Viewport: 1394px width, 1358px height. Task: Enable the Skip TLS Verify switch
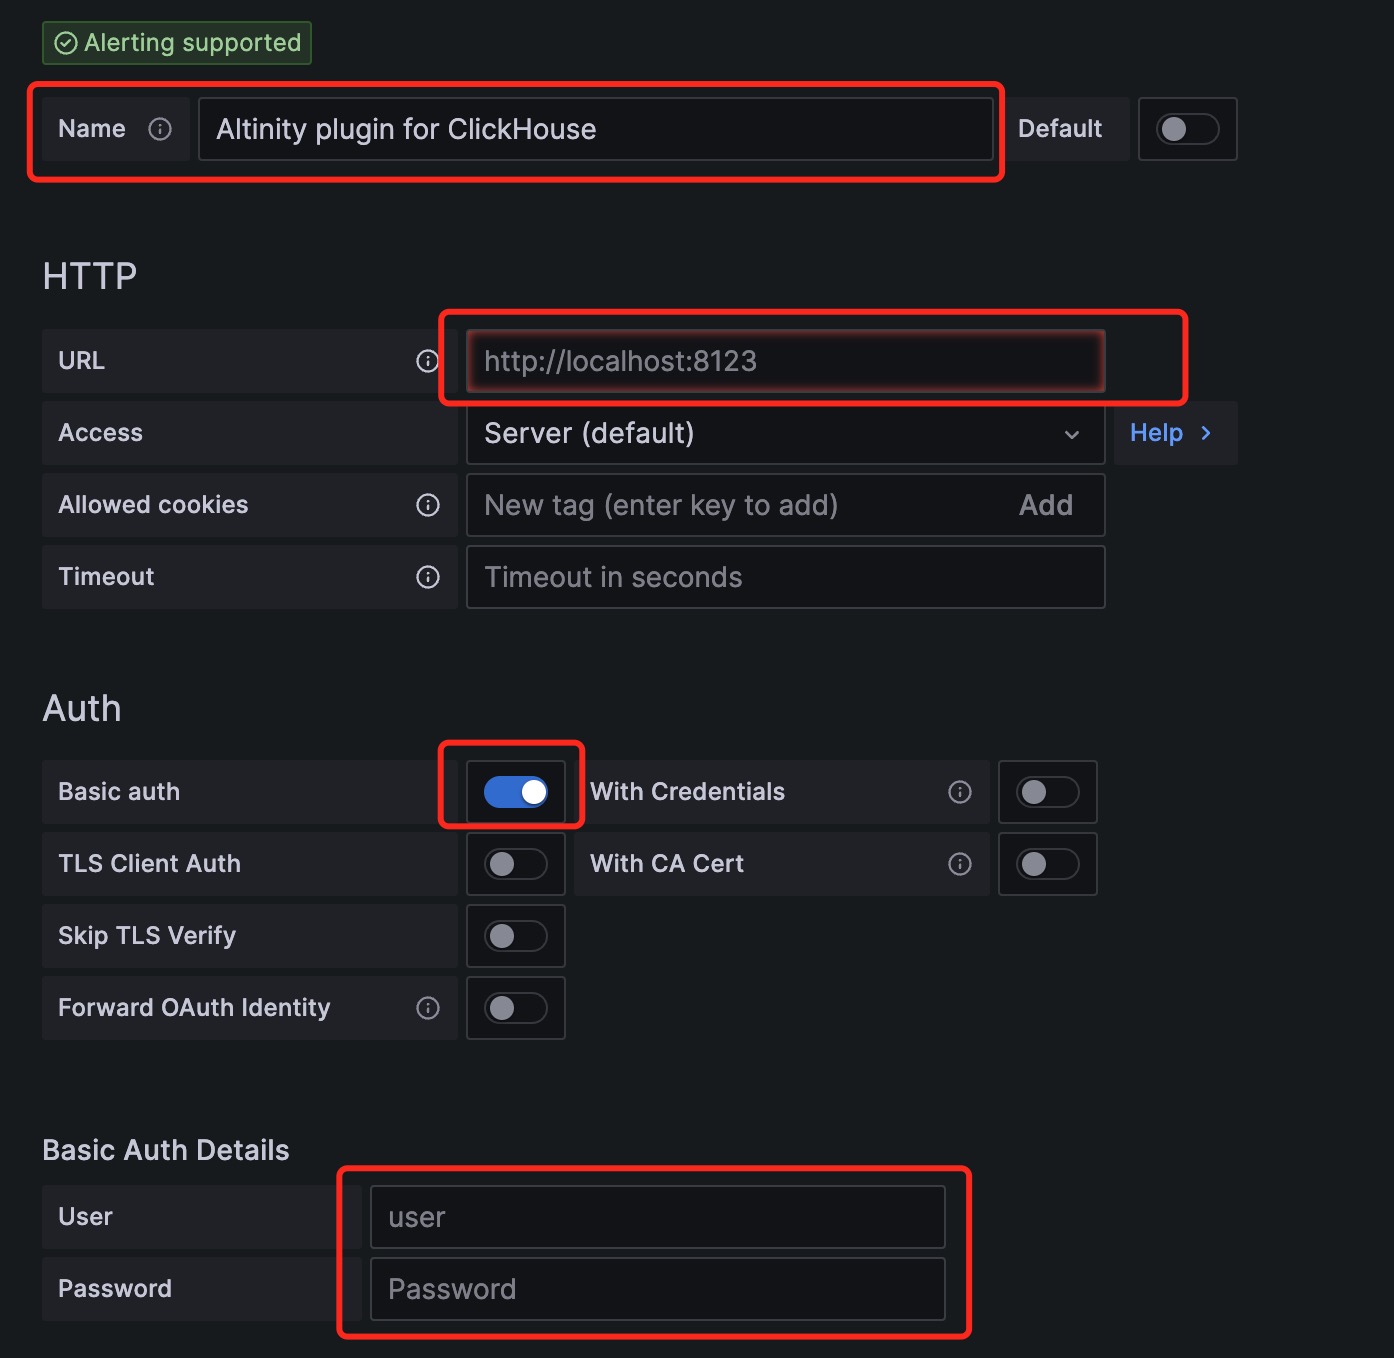click(516, 936)
